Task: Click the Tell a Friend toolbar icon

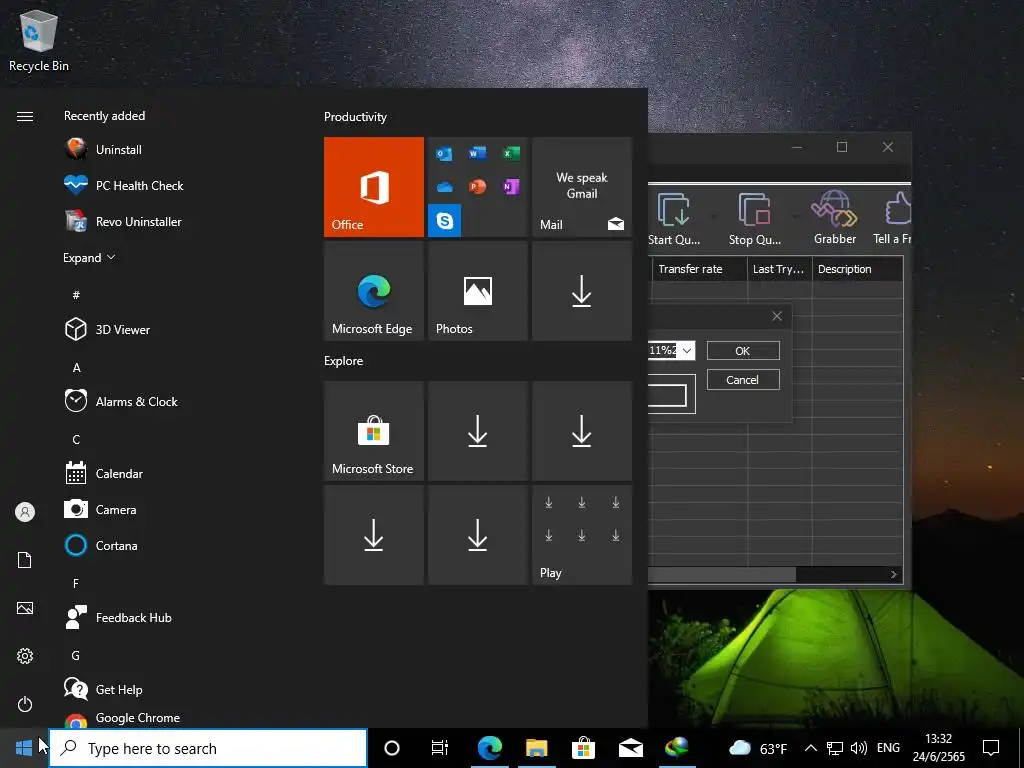Action: (x=893, y=218)
